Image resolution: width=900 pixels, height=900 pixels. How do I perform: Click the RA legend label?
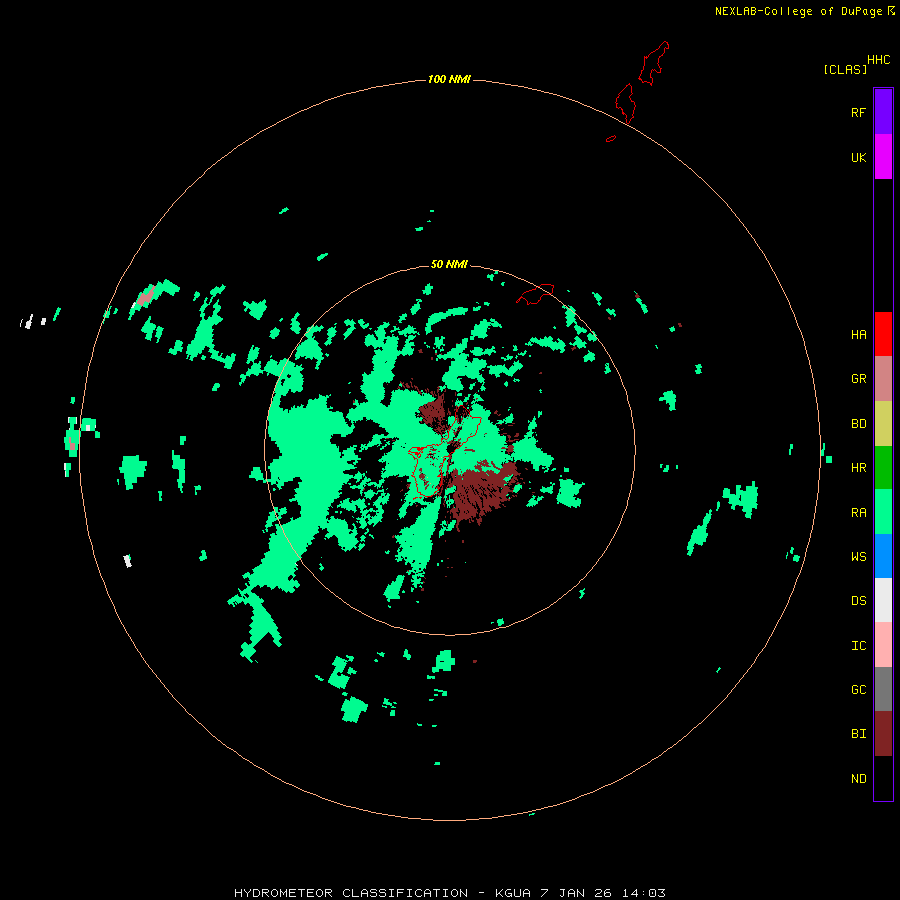(x=858, y=513)
